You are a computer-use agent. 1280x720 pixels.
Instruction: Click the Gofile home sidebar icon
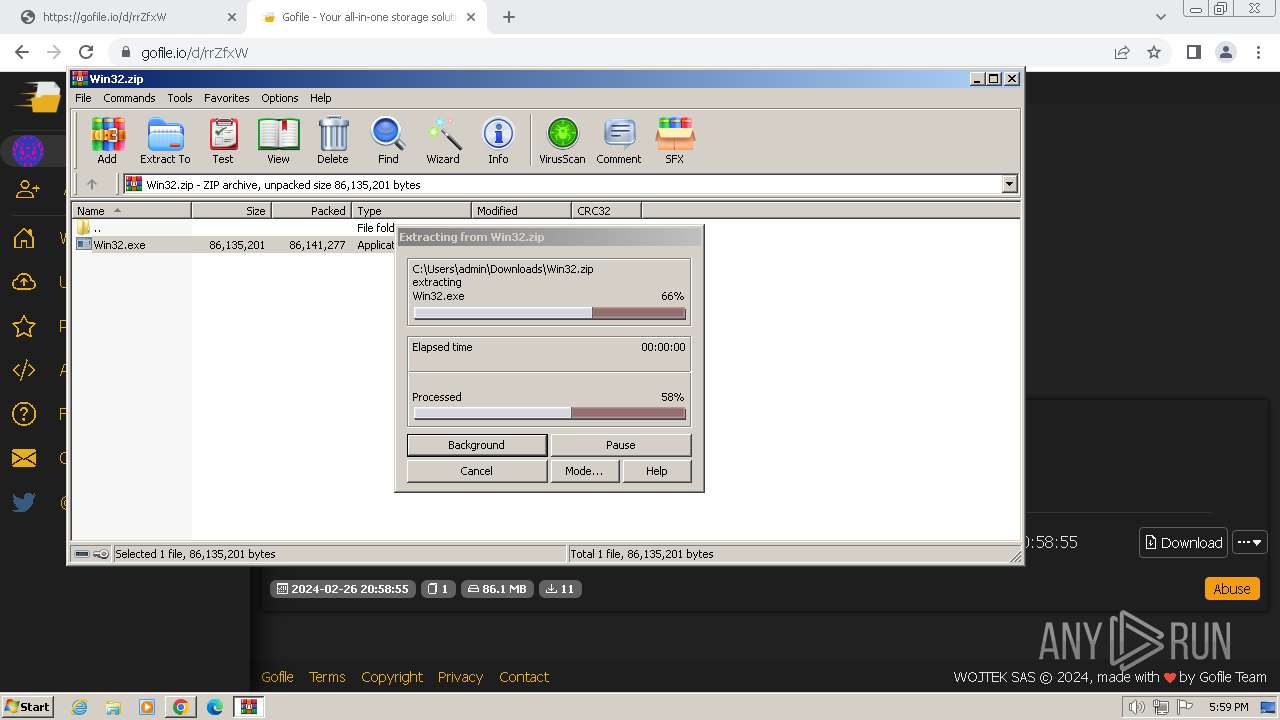tap(24, 238)
